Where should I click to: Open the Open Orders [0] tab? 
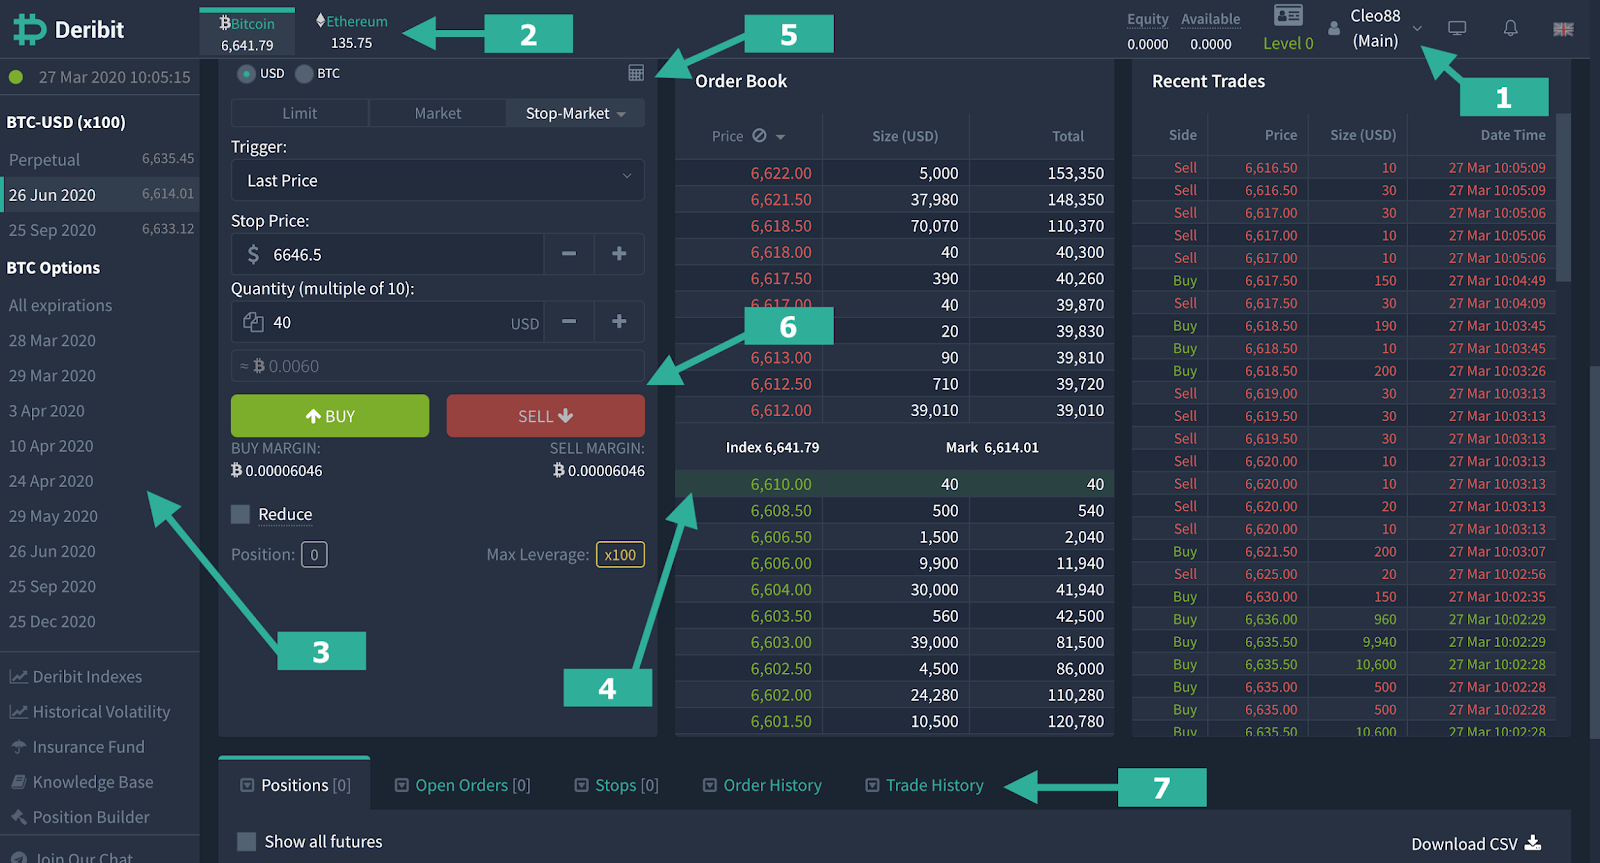tap(463, 785)
